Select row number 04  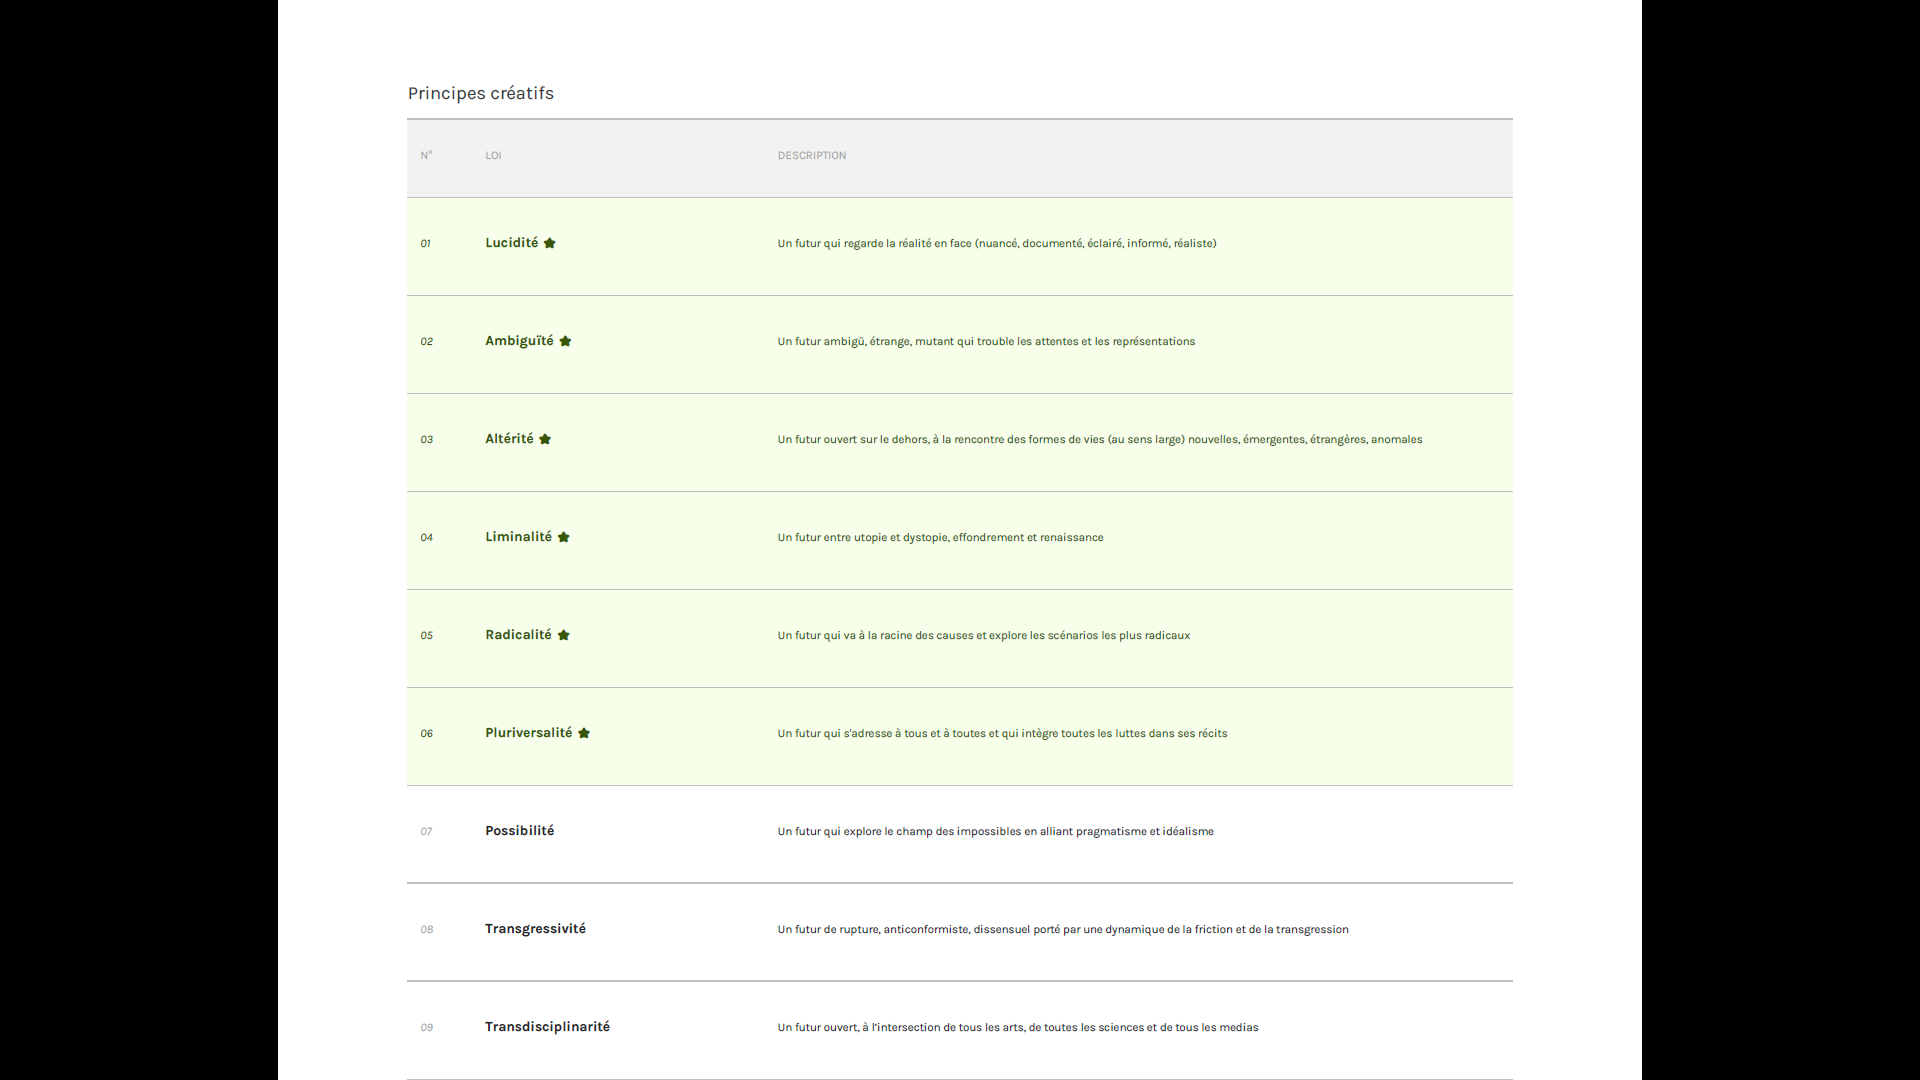pos(426,538)
